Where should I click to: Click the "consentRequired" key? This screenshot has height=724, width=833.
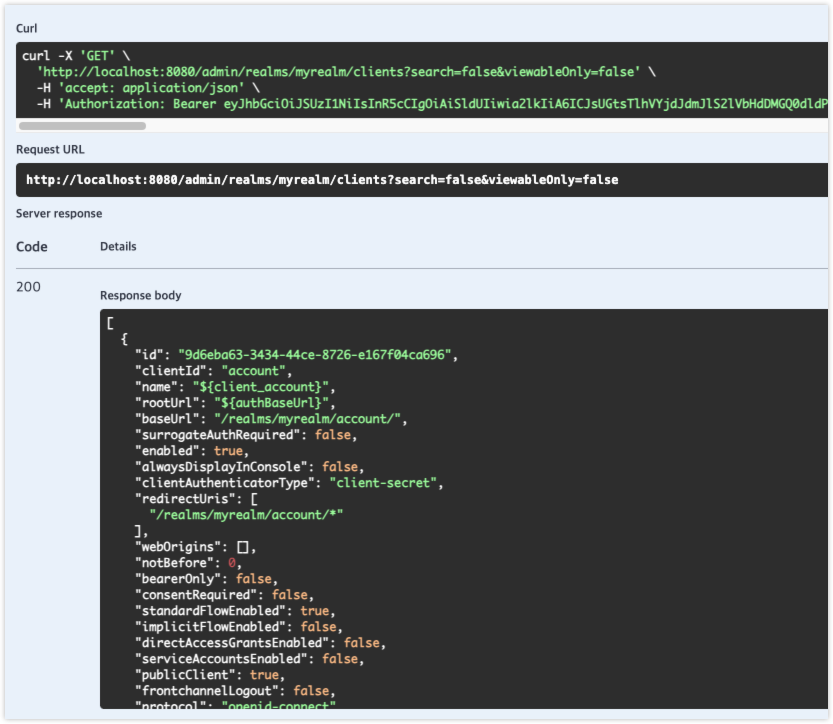pyautogui.click(x=196, y=594)
